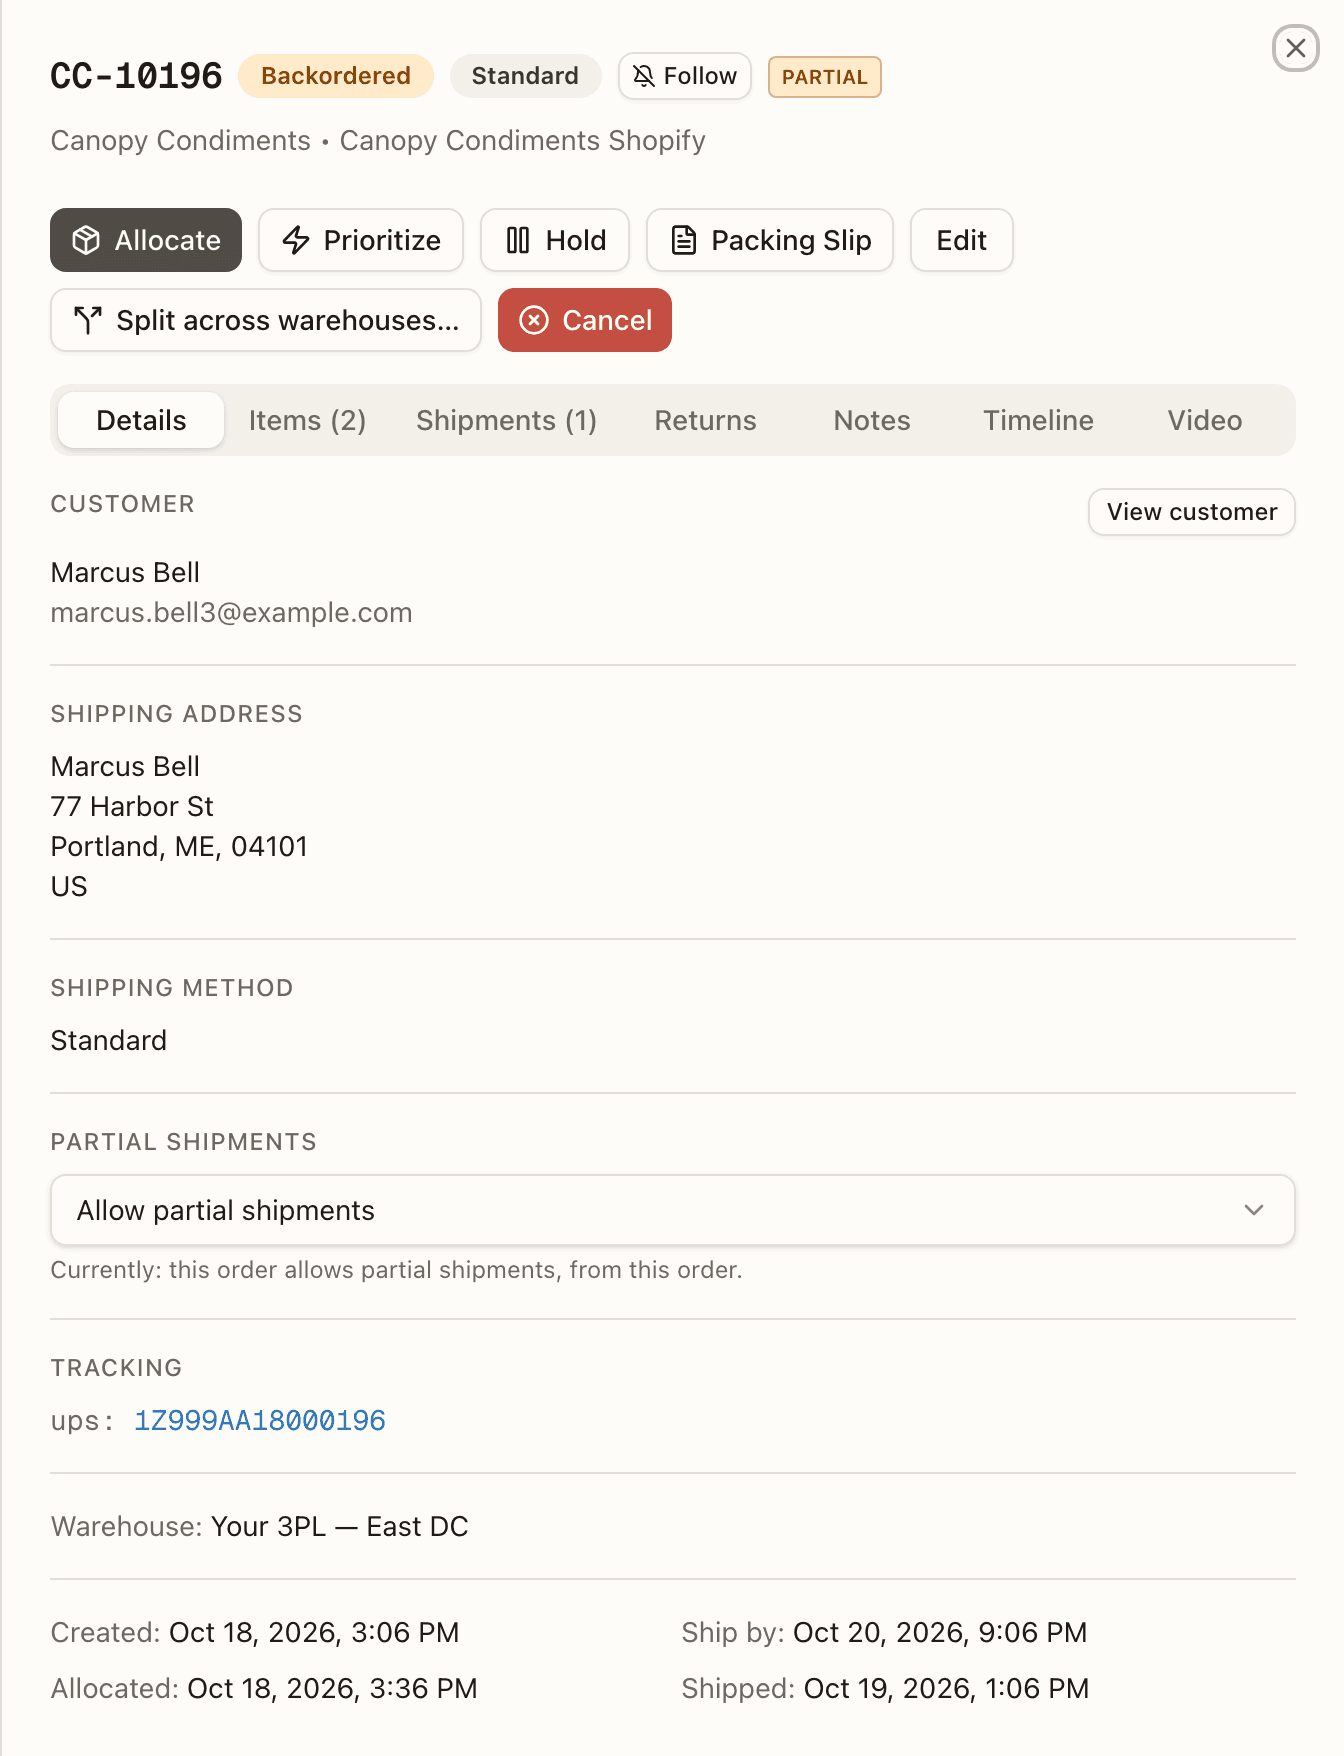Screen dimensions: 1344x1756
Task: Choose Split across warehouses option
Action: 266,320
